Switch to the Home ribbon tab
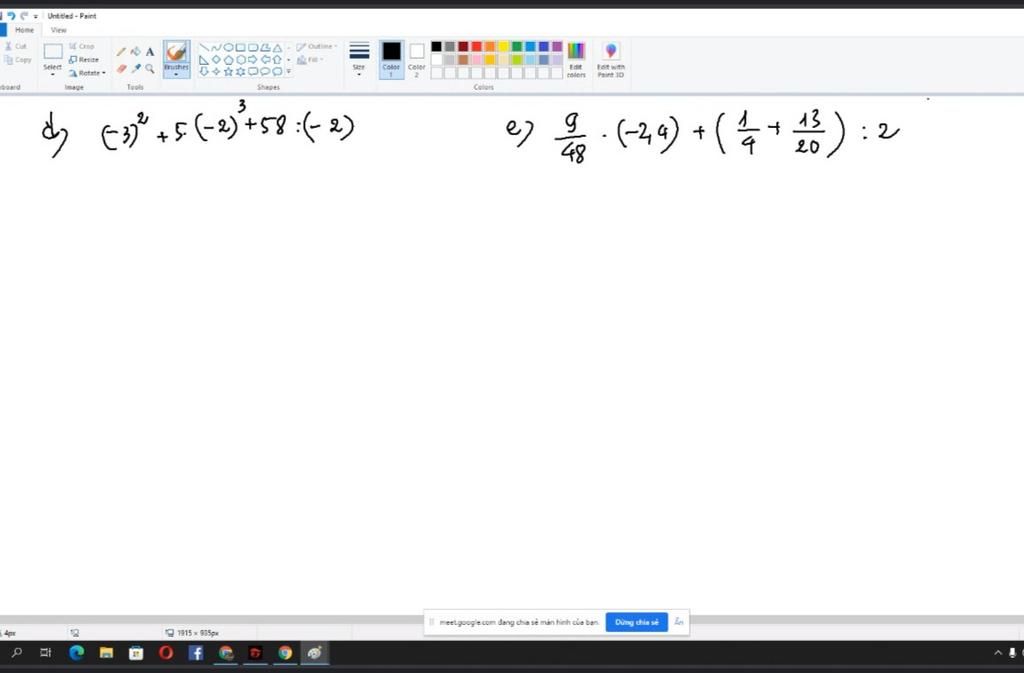This screenshot has height=673, width=1024. pyautogui.click(x=25, y=30)
